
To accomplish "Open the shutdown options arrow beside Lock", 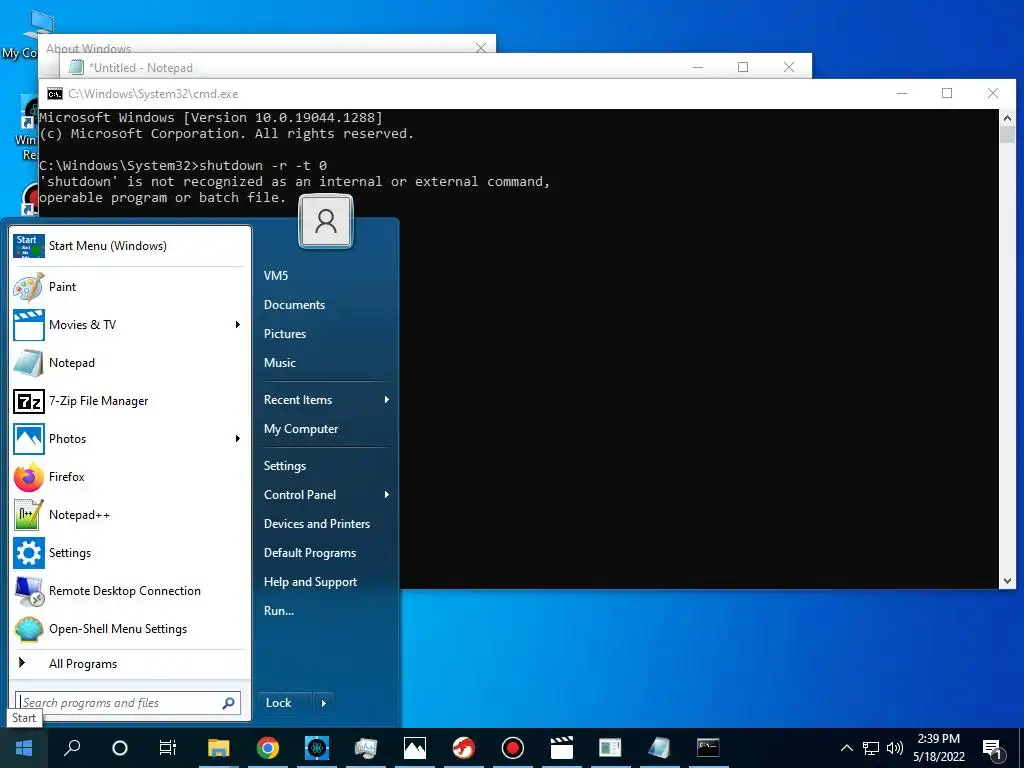I will [324, 703].
